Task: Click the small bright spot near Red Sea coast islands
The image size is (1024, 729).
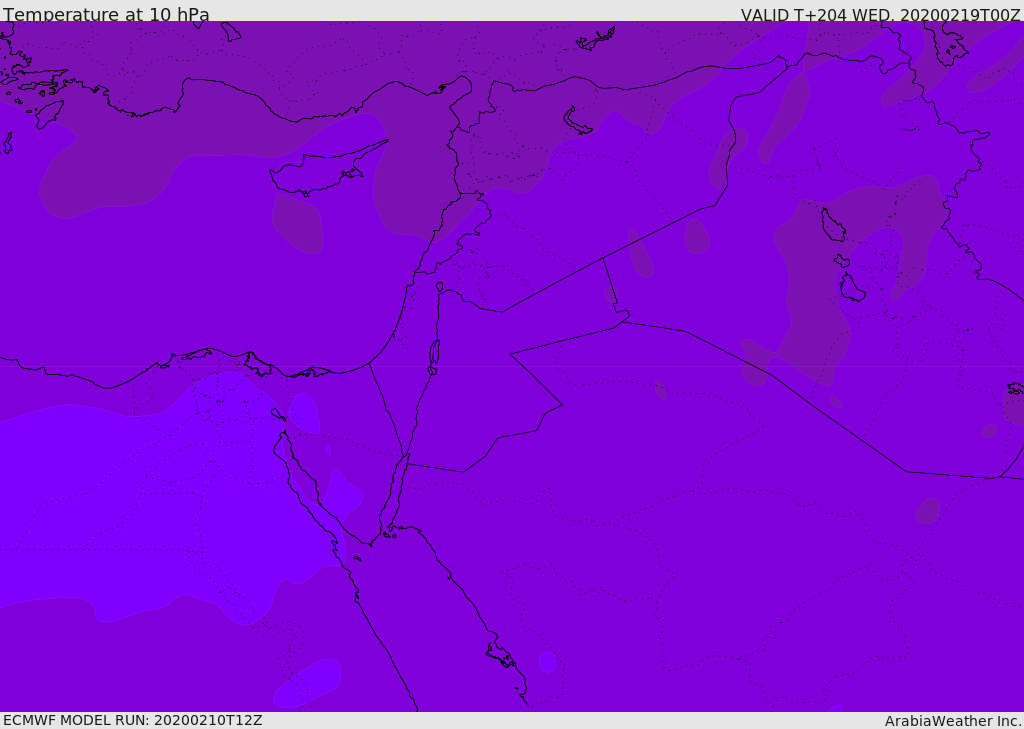Action: click(x=547, y=661)
